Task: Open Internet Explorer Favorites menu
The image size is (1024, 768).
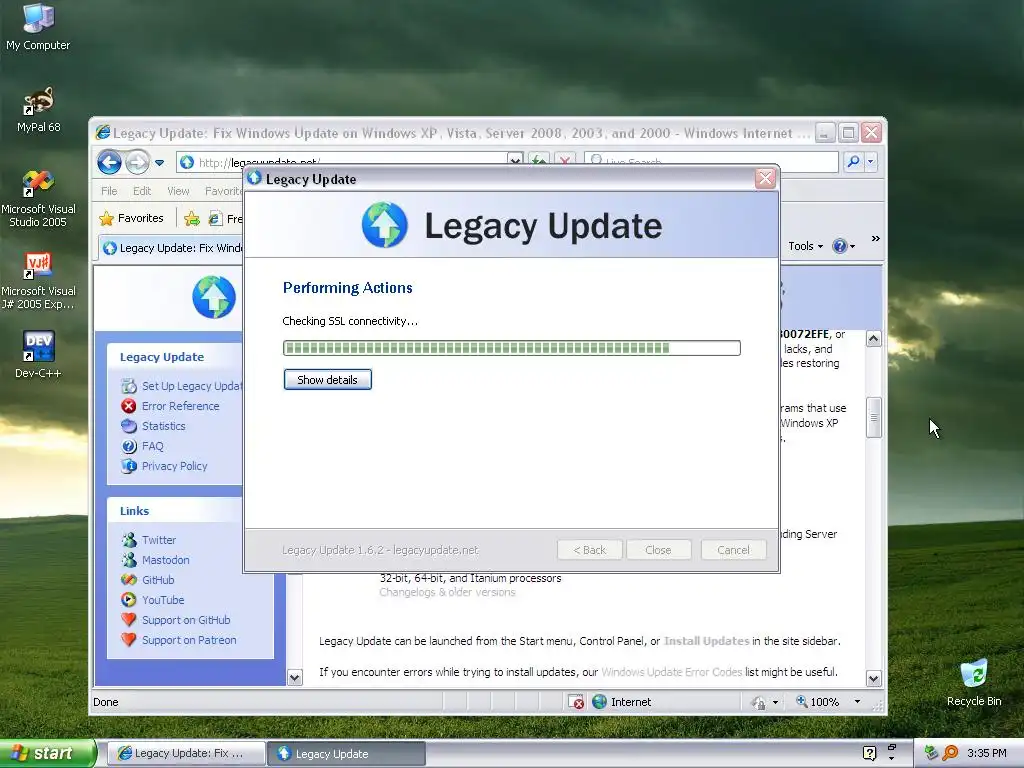Action: (223, 191)
